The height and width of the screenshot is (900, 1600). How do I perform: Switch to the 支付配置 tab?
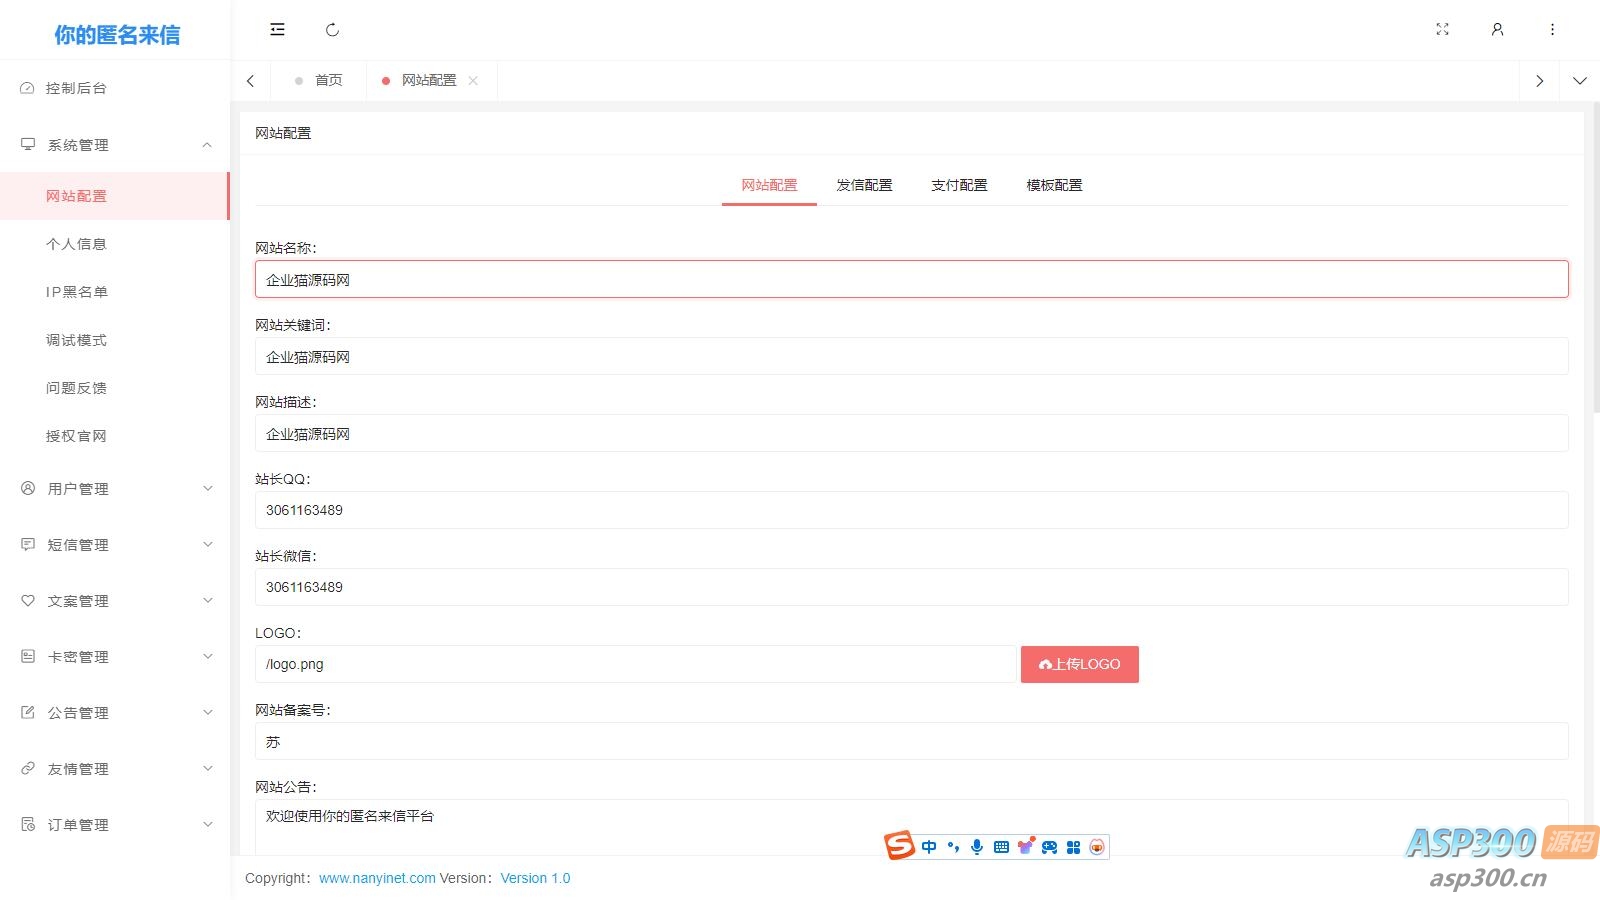[x=959, y=185]
